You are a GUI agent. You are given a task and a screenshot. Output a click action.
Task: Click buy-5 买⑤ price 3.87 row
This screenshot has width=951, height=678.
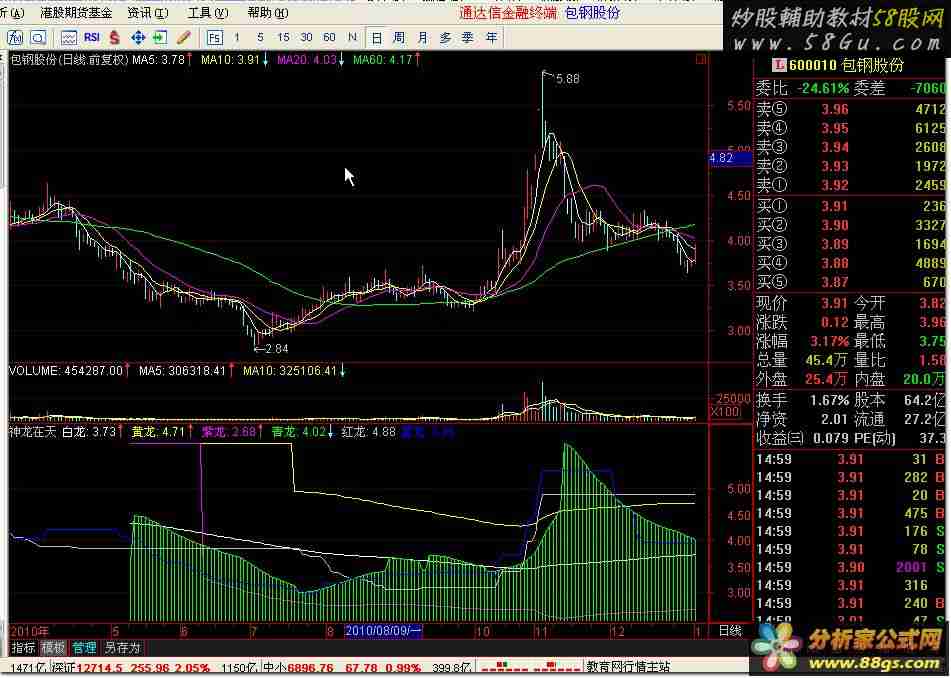850,282
